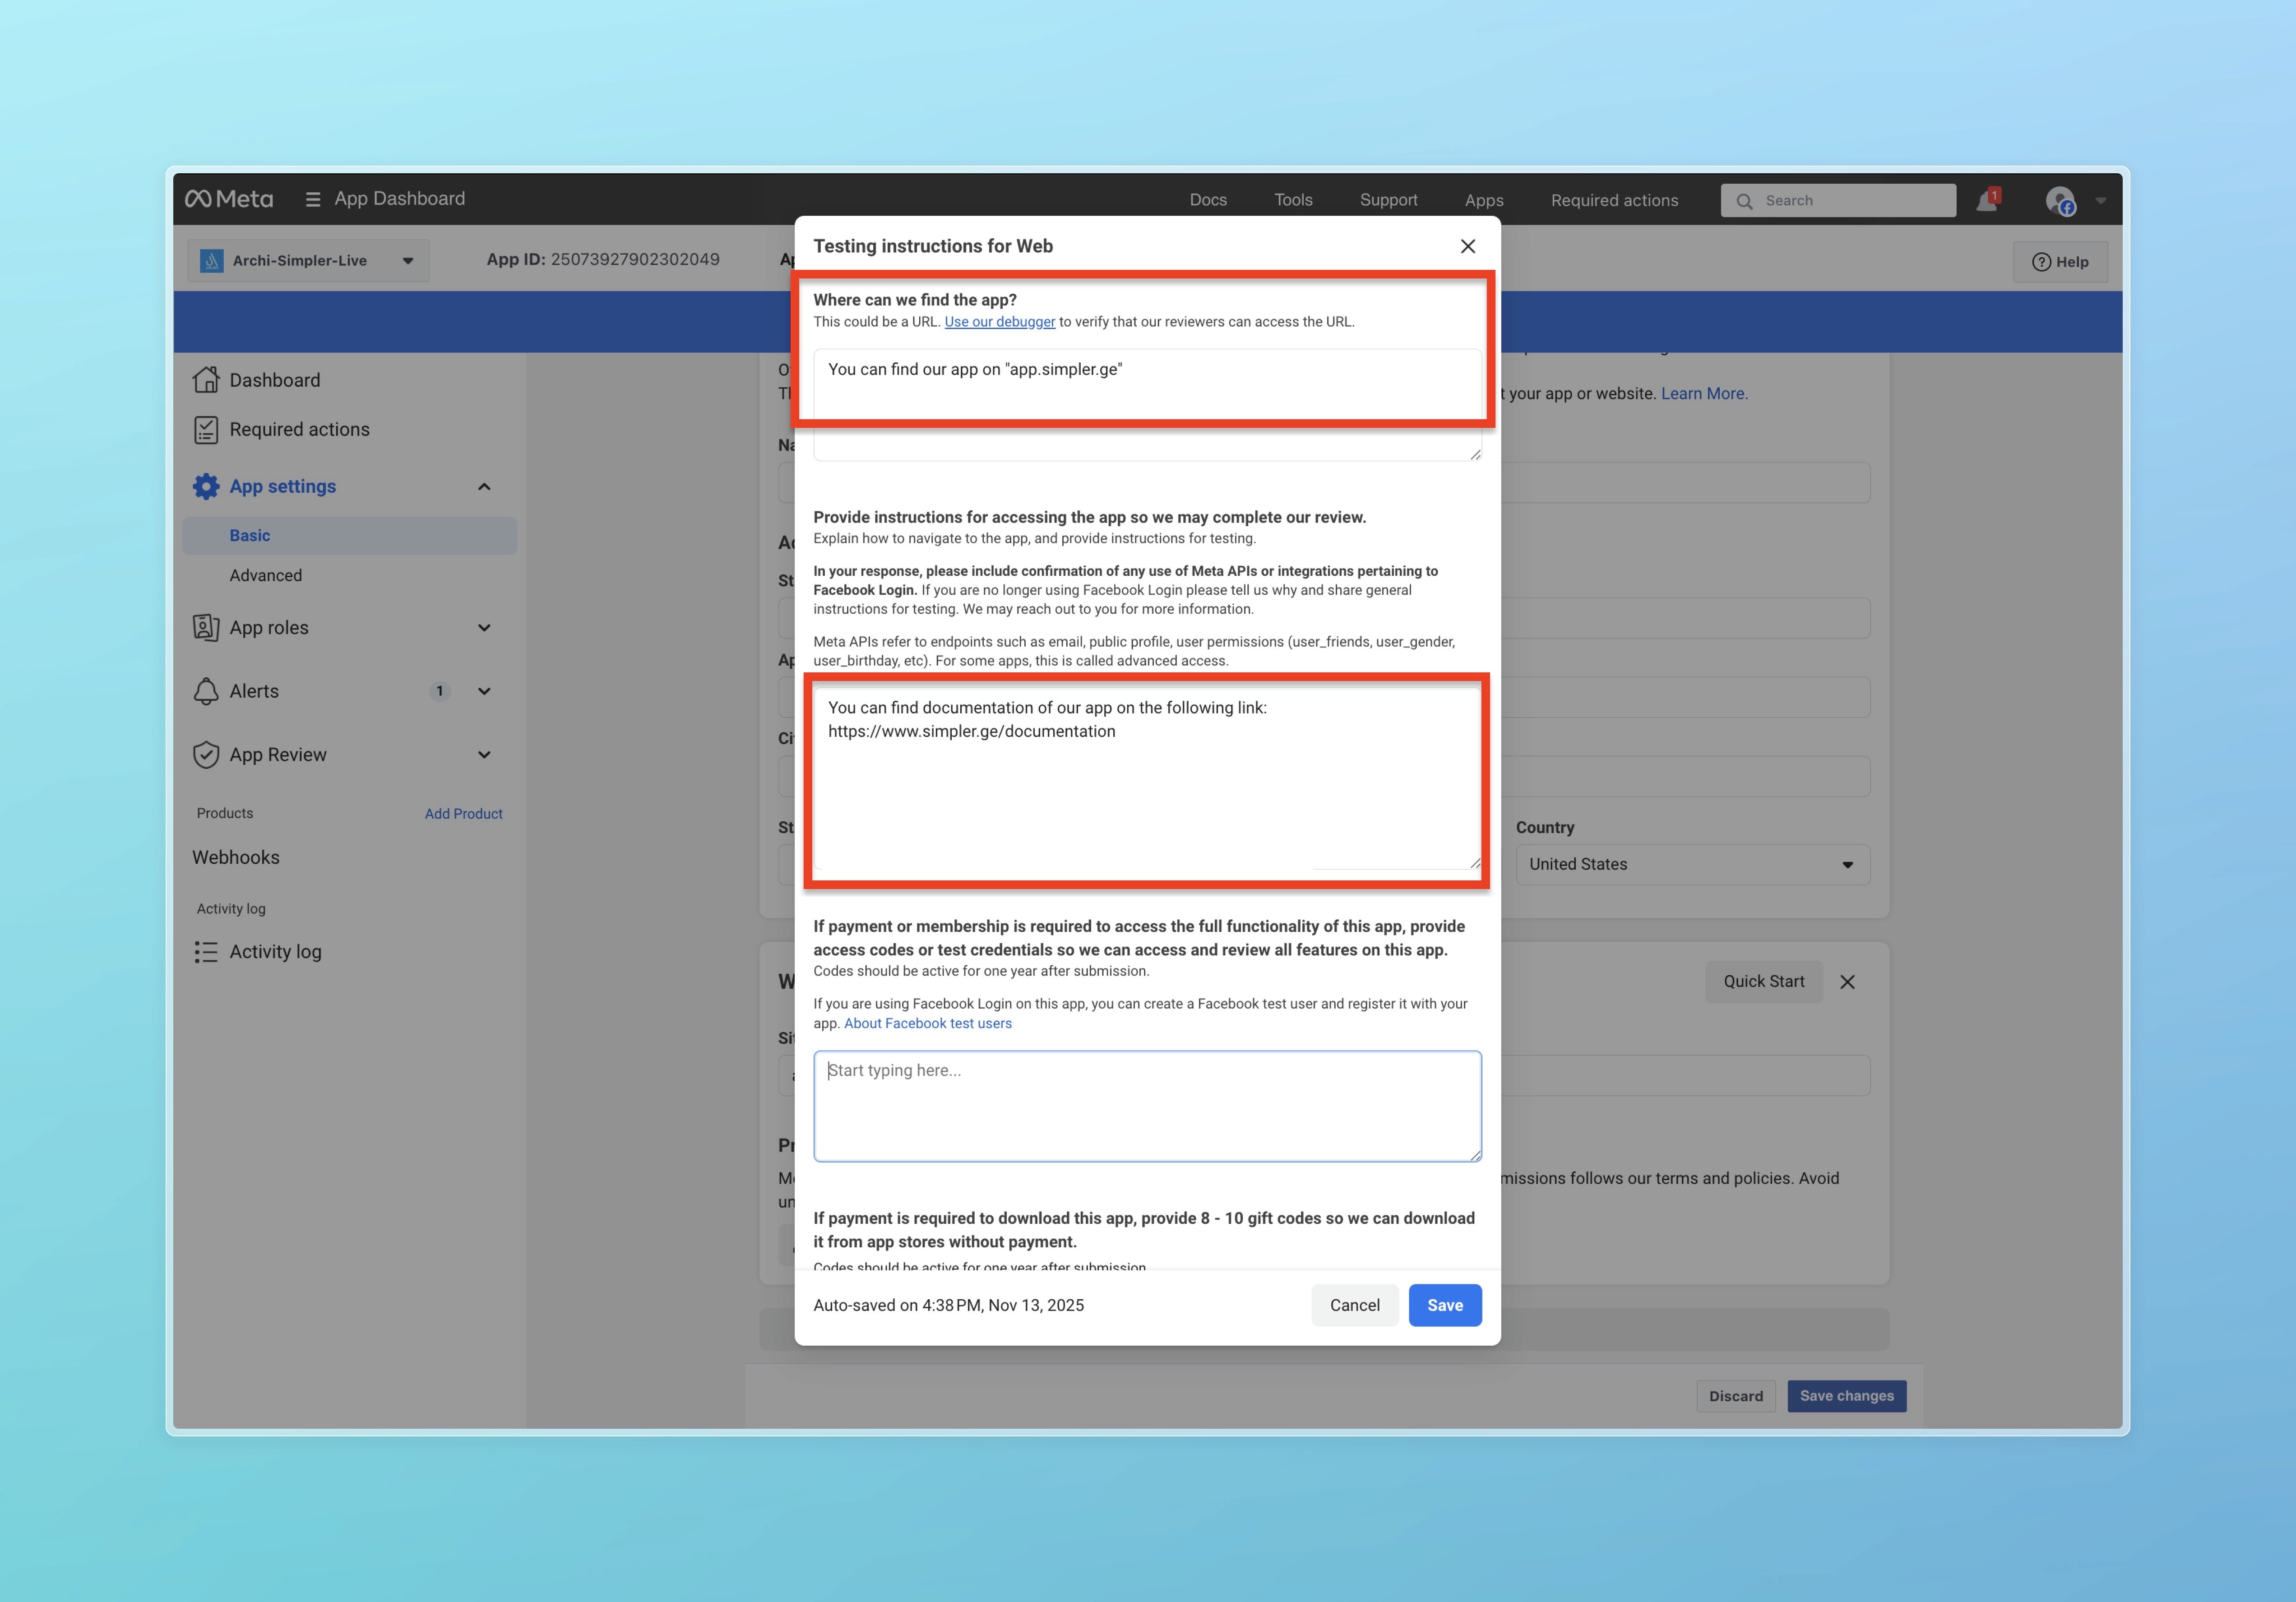Click the hamburger menu icon beside App Dashboard

(x=313, y=199)
